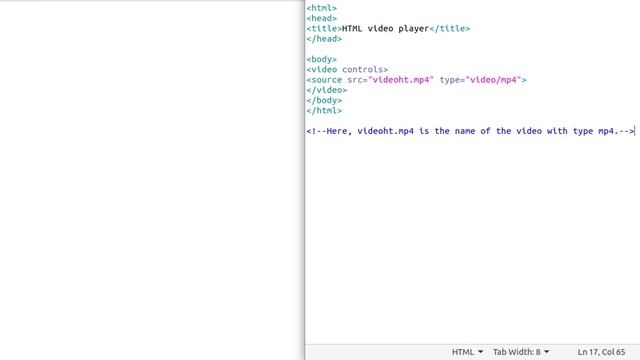Screen dimensions: 640x360
Task: Click the closing </title> tag
Action: (x=450, y=29)
